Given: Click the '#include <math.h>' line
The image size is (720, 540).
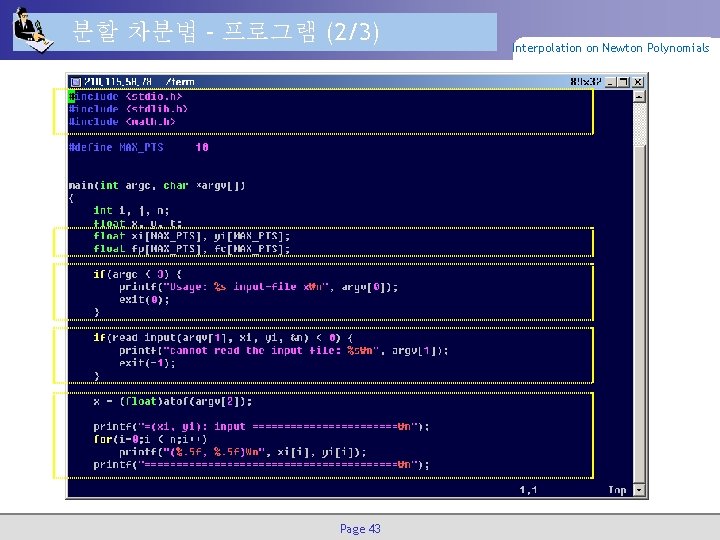Looking at the screenshot, I should click(x=122, y=122).
